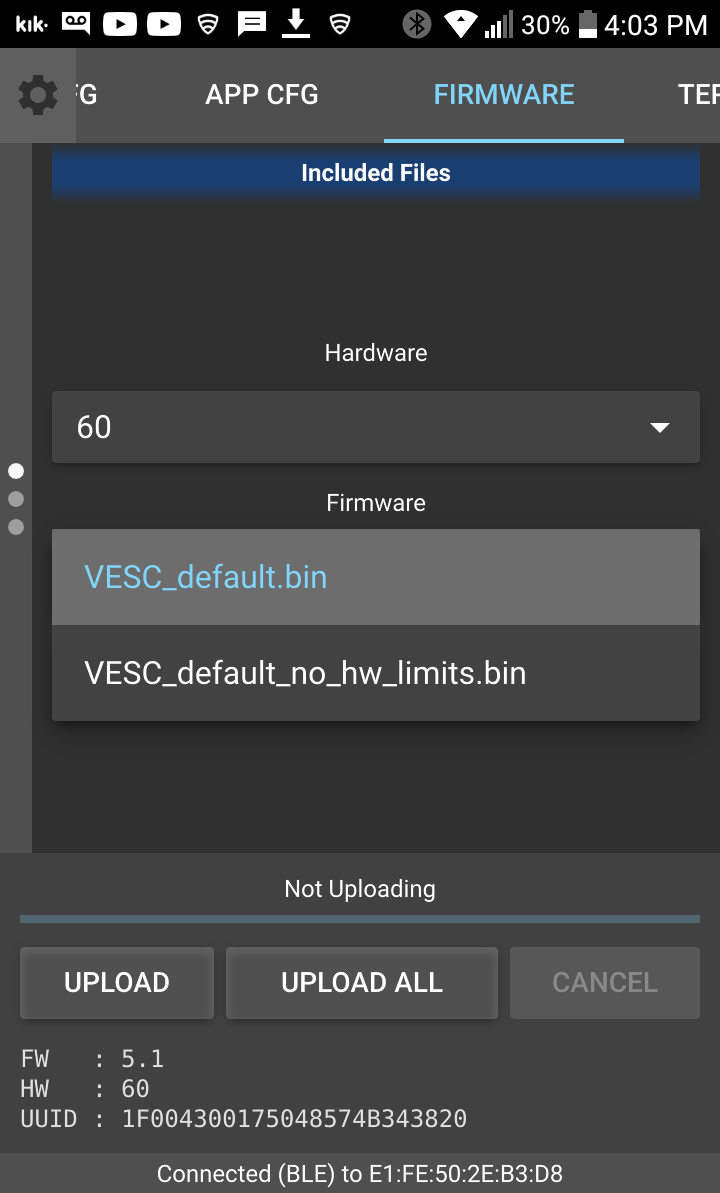Switch to the APP CFG tab
This screenshot has width=720, height=1193.
[262, 94]
